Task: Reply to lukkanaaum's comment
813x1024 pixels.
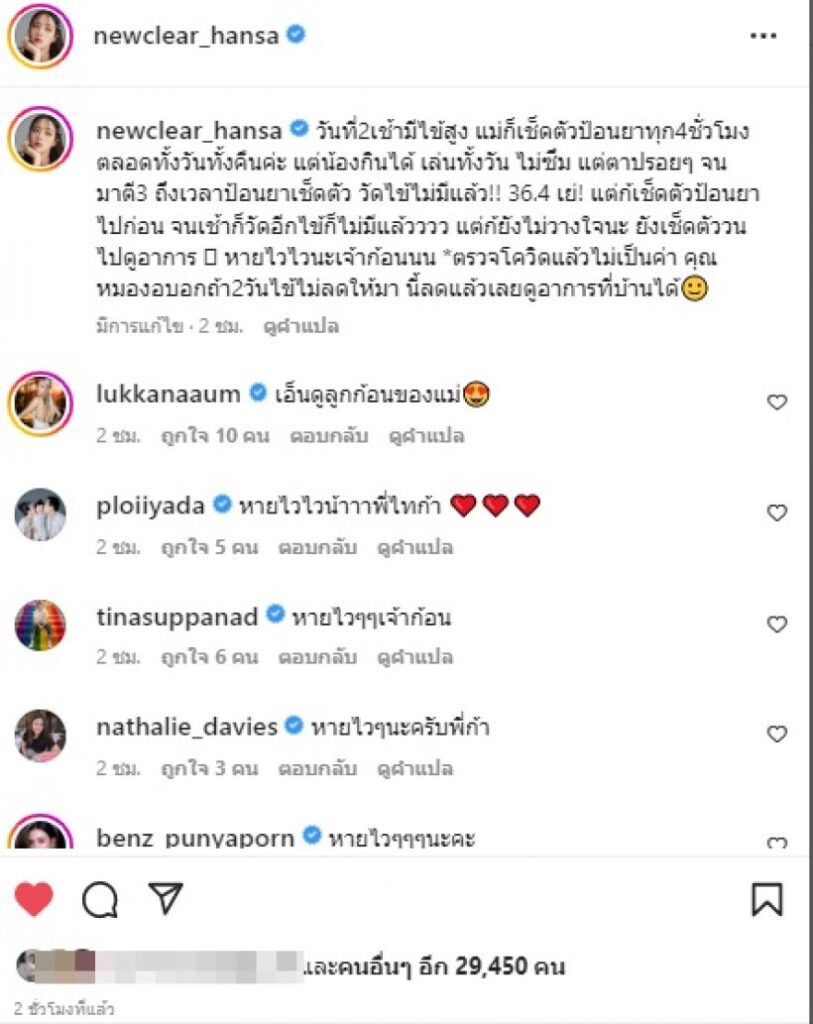Action: 329,436
